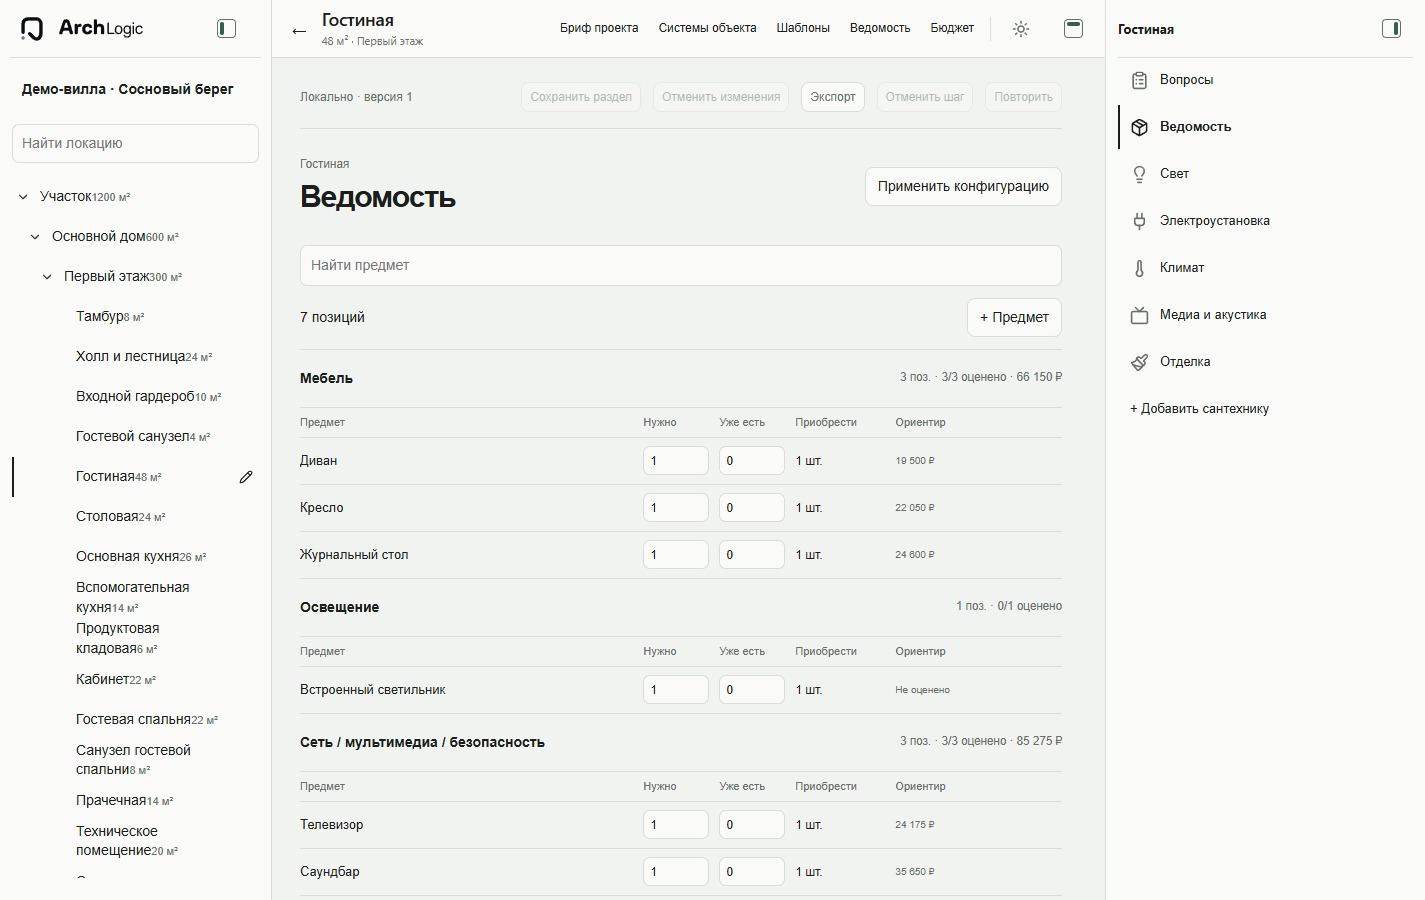Viewport: 1425px width, 900px height.
Task: Click Уже есть field for Саундбар
Action: [752, 872]
